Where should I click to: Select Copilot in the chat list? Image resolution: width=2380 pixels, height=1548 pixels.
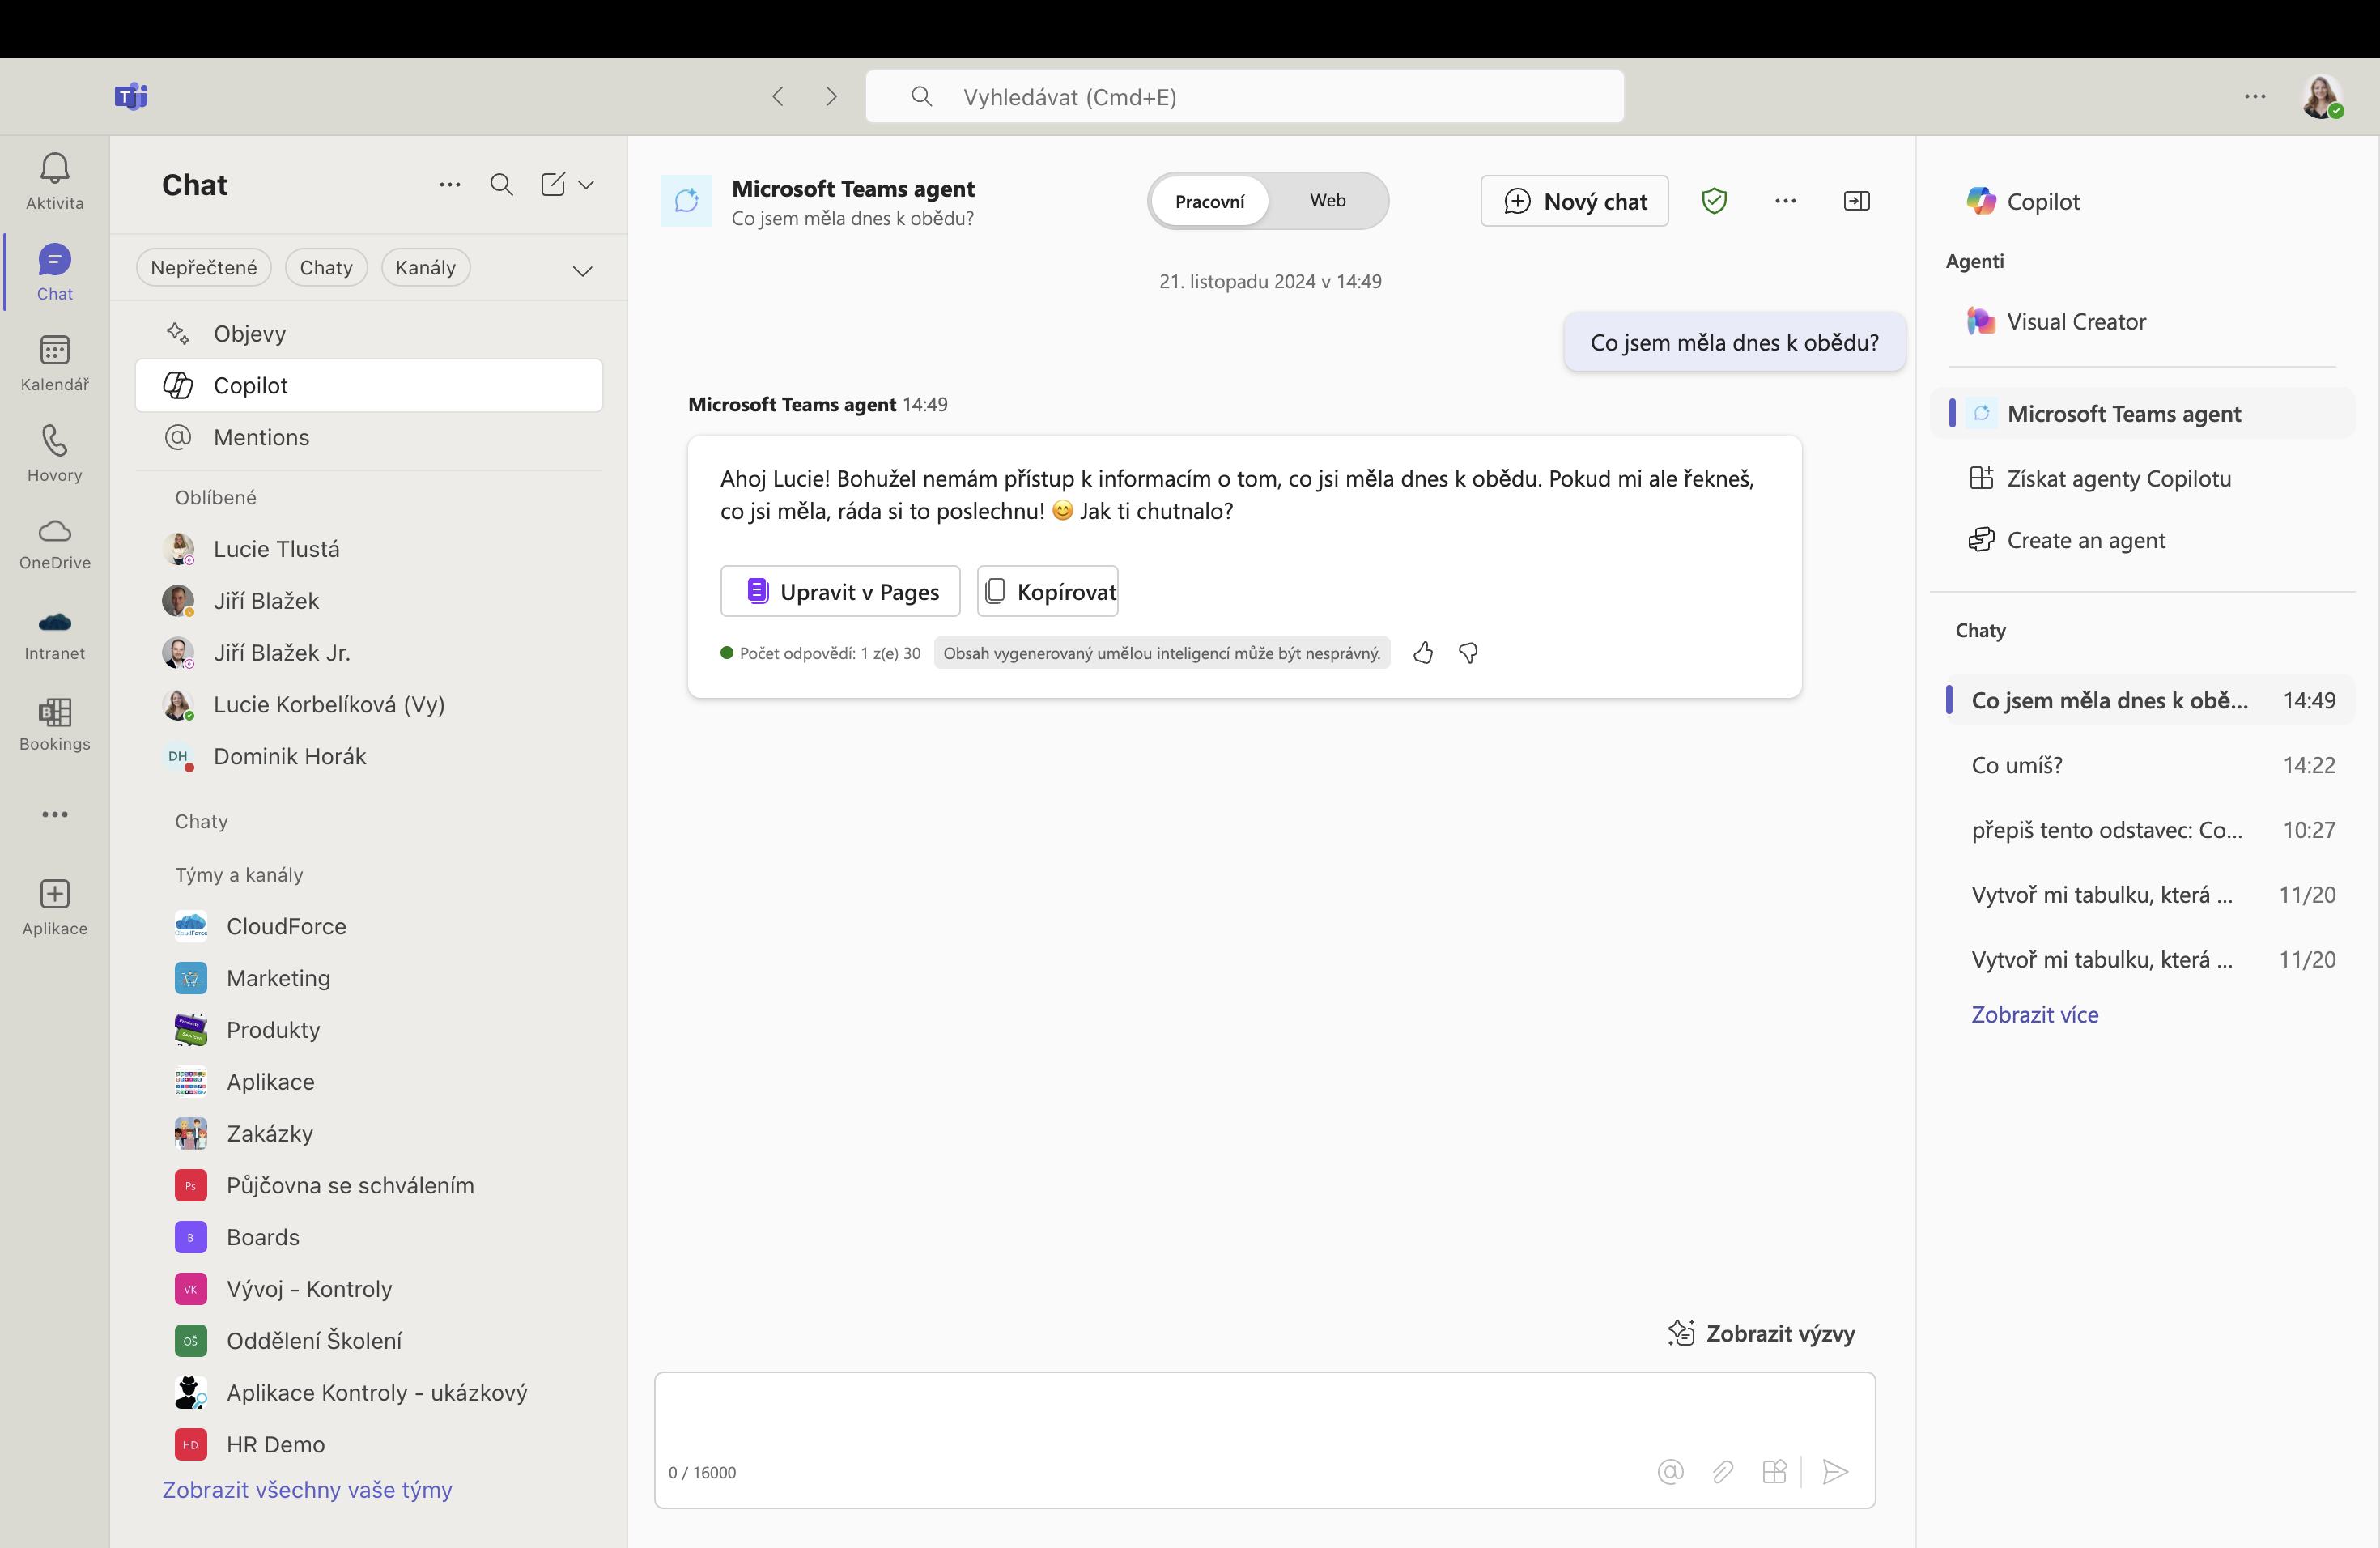(x=369, y=385)
